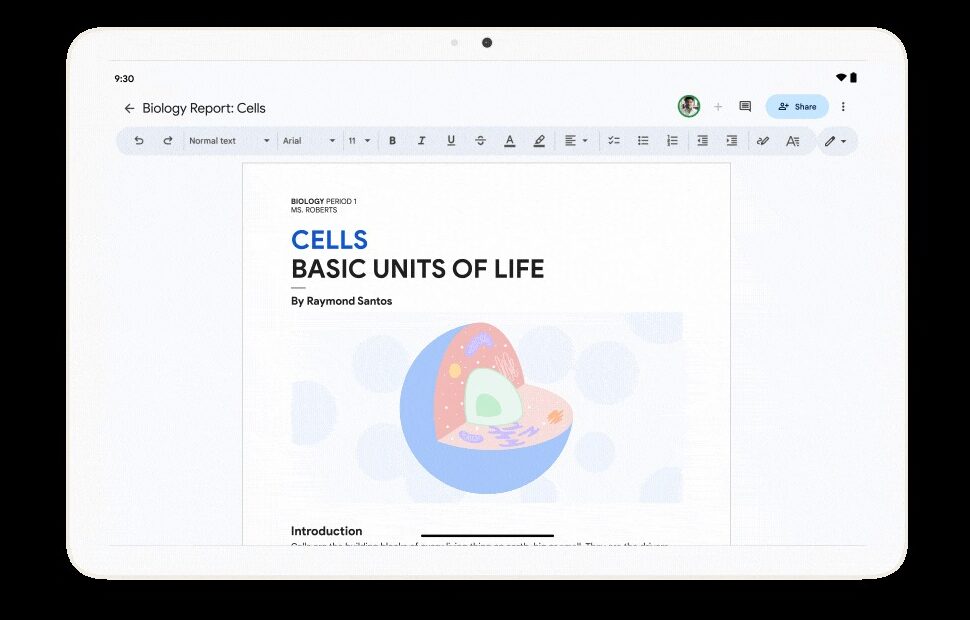Insert a numbered list
This screenshot has width=970, height=620.
point(672,141)
